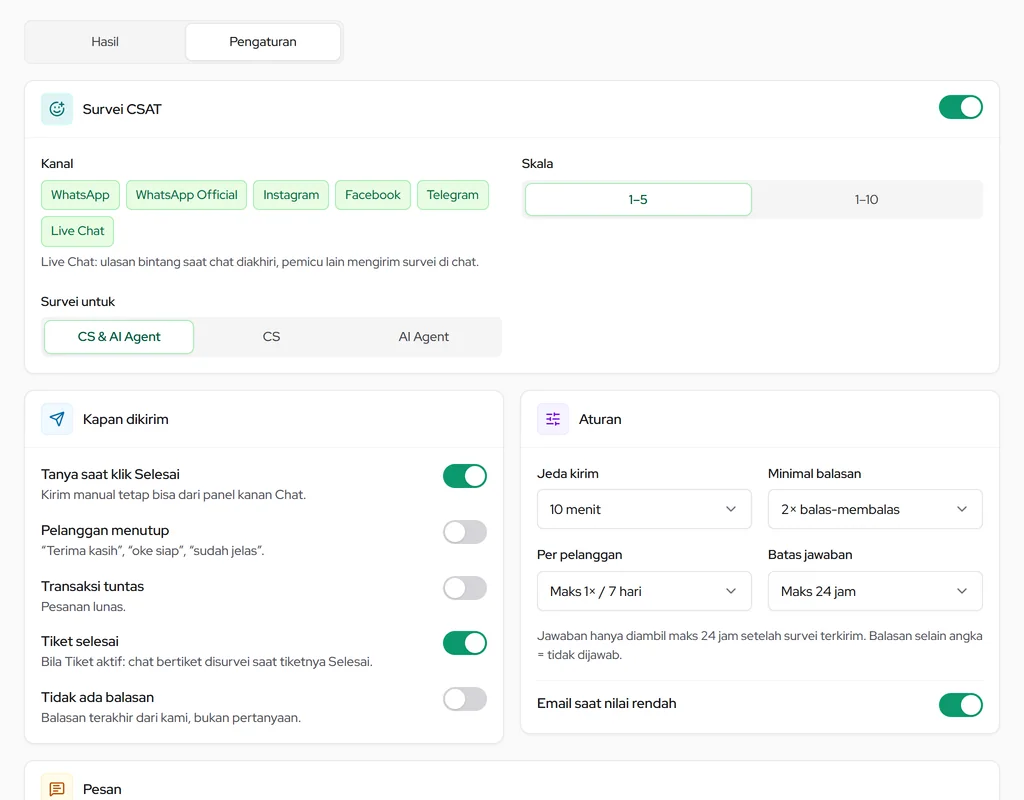Enable the Transaksi tuntas switch
Image resolution: width=1024 pixels, height=800 pixels.
(x=465, y=588)
